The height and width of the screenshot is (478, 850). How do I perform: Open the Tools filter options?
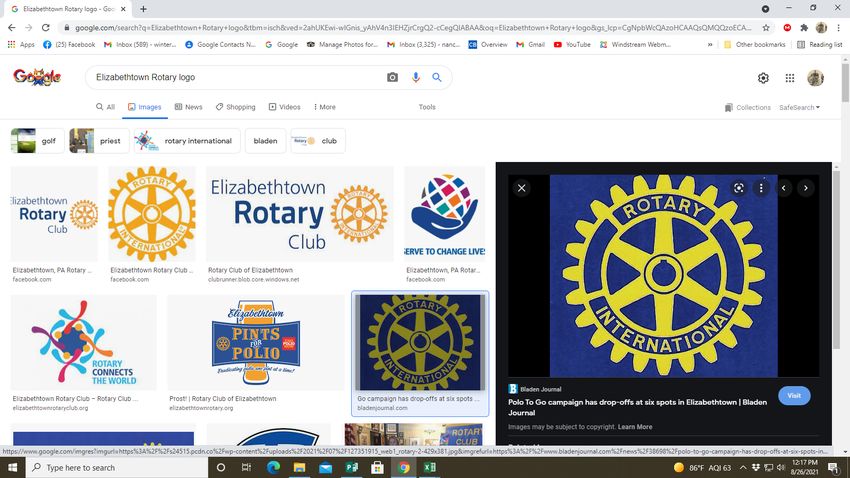[x=427, y=107]
